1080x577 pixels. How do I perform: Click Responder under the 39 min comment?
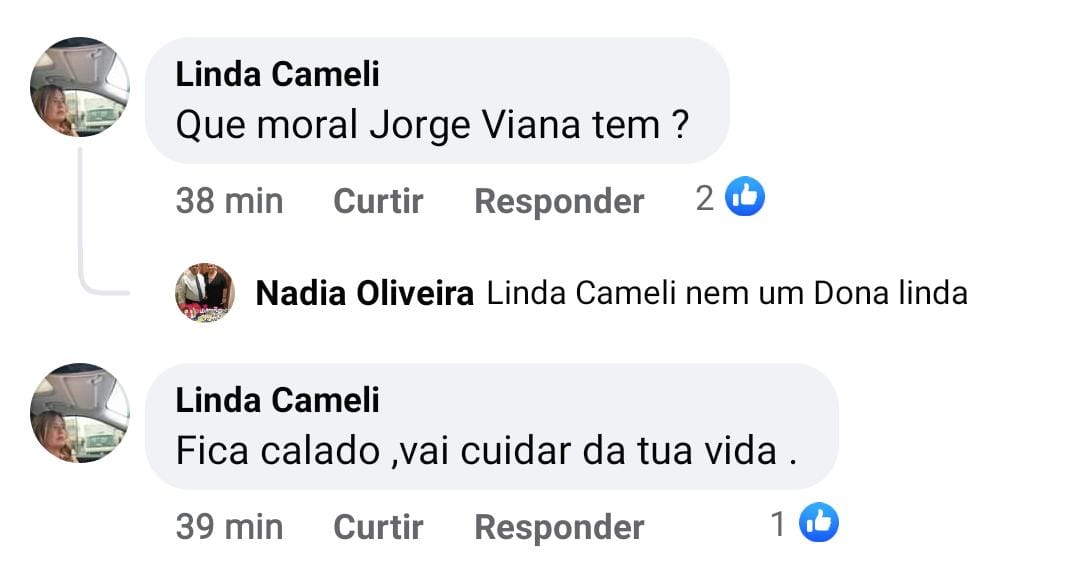[x=559, y=527]
